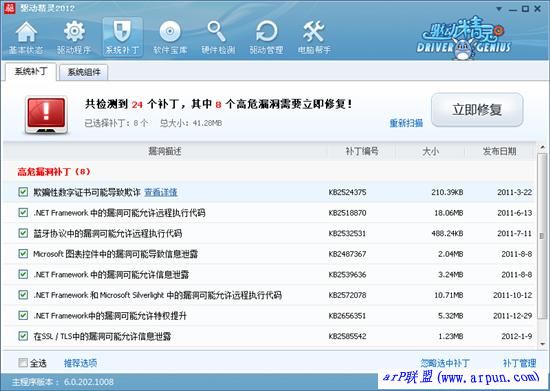
Task: Open the 电脑帮手 tools icon
Action: (314, 38)
